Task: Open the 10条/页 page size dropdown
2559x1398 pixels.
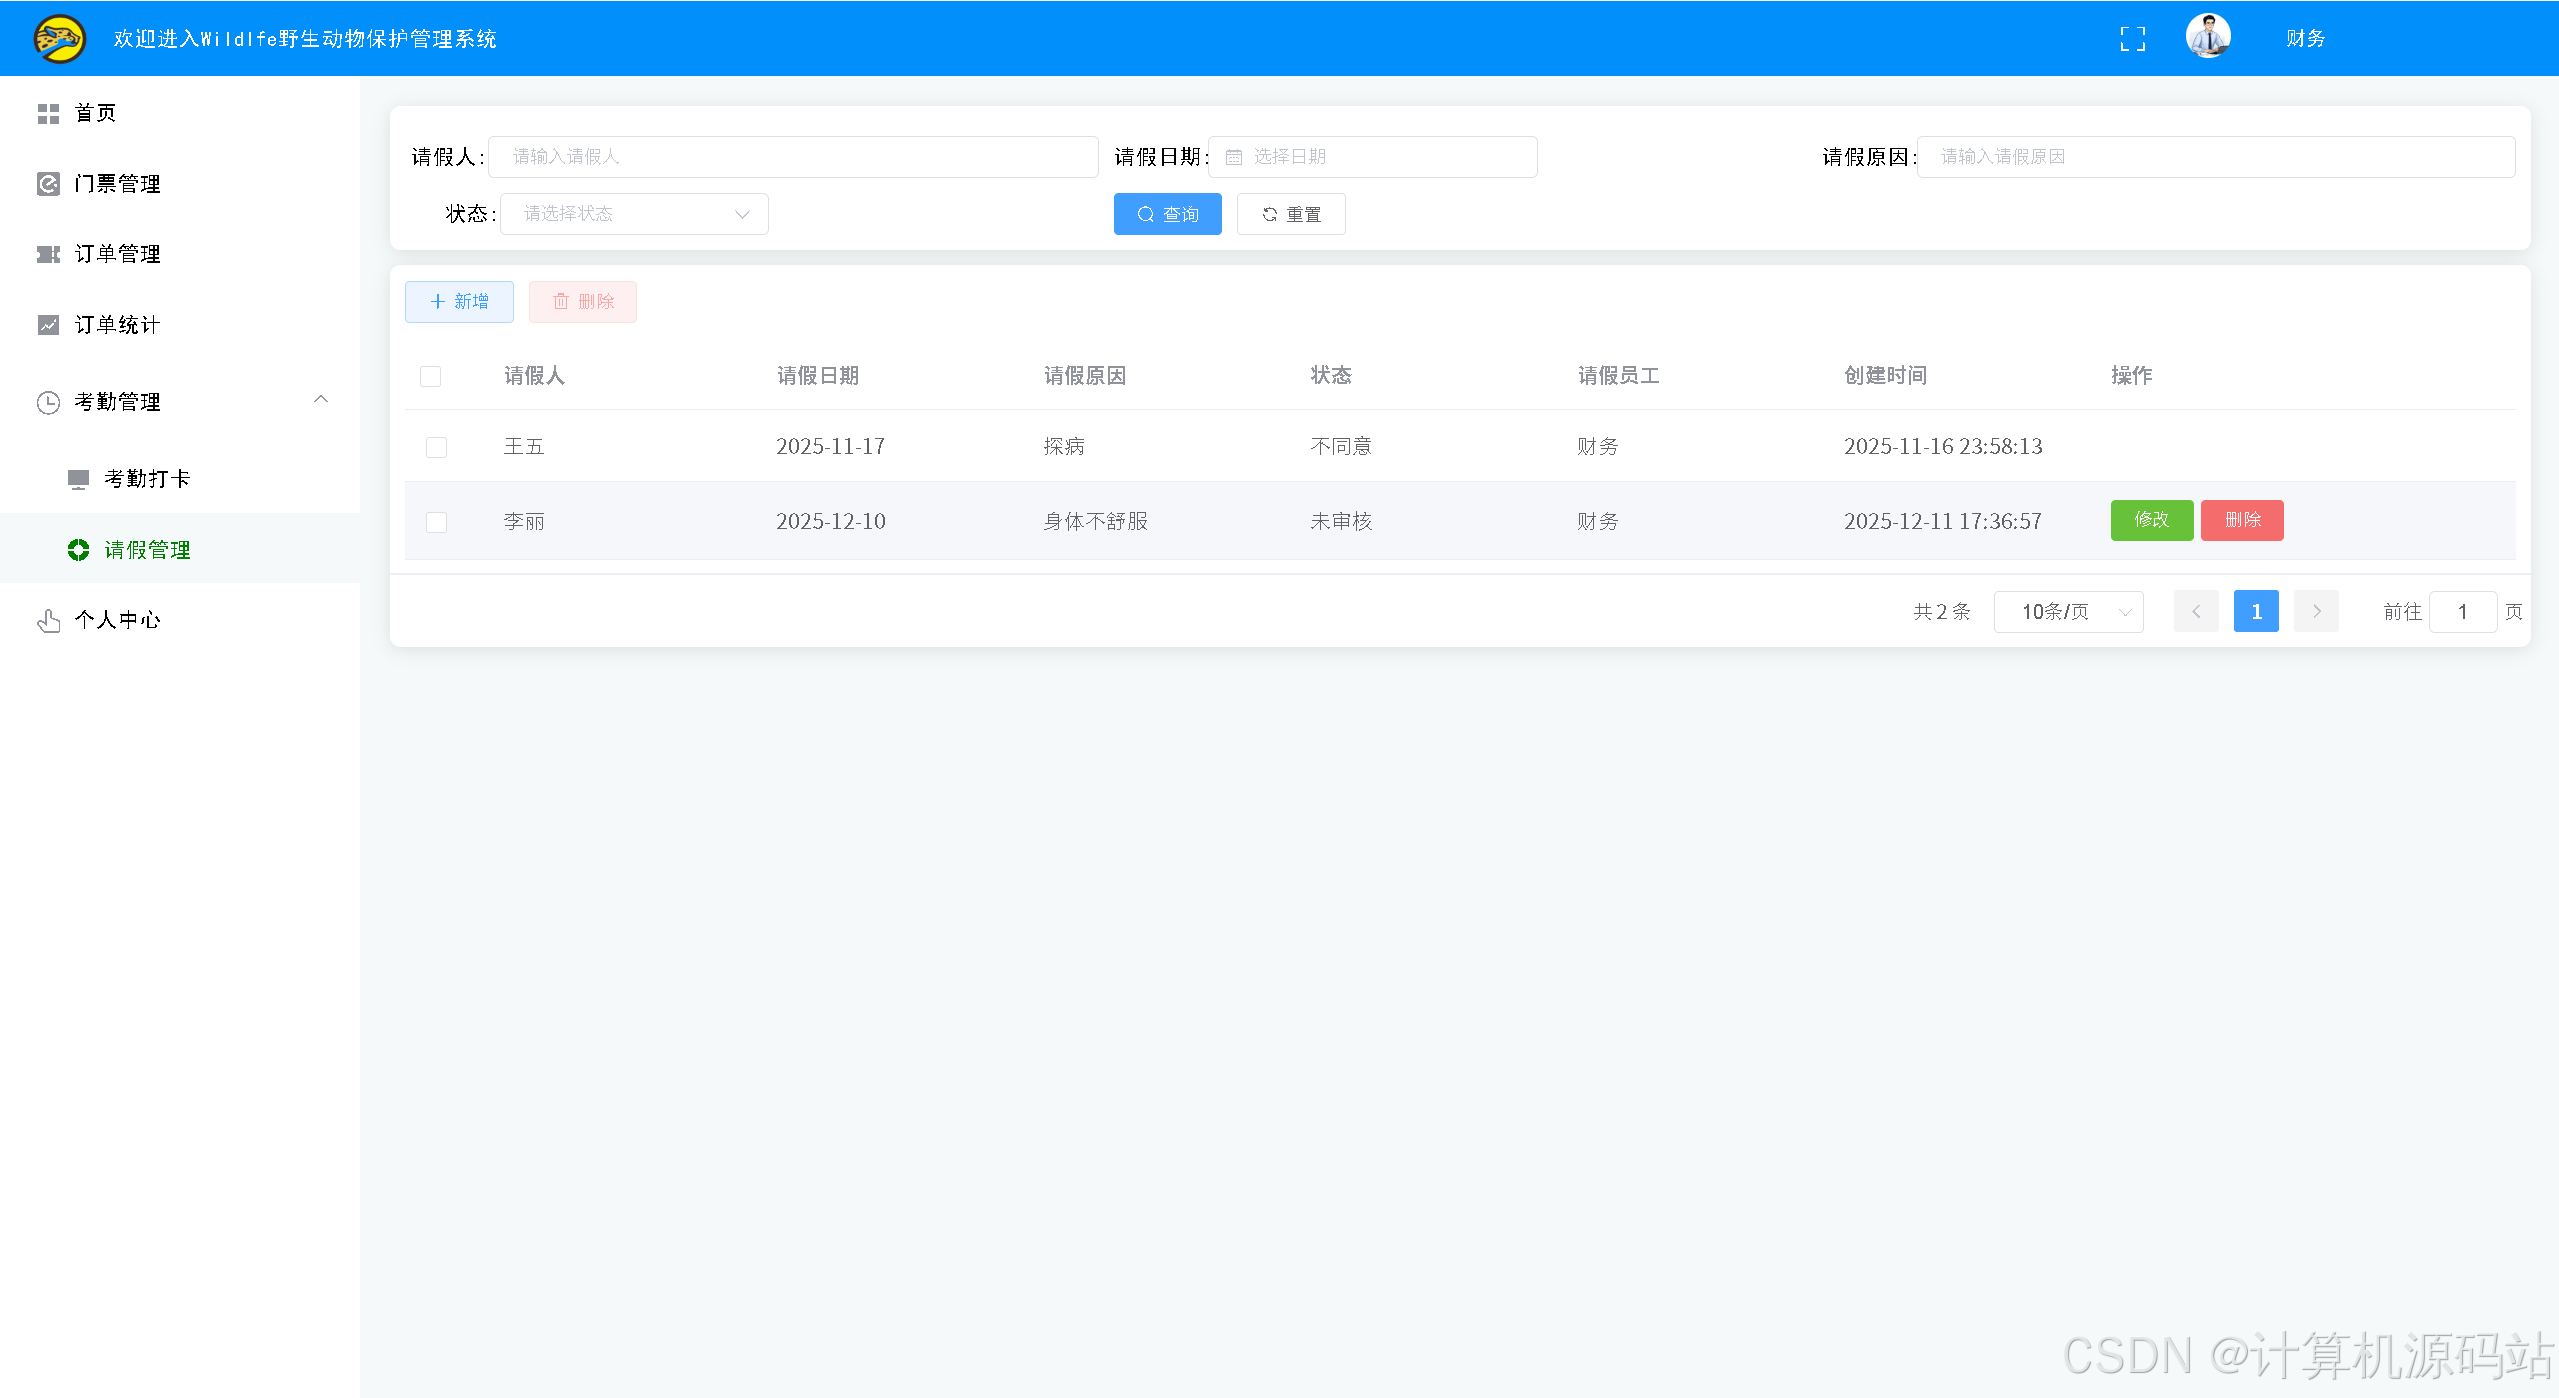Action: tap(2068, 612)
